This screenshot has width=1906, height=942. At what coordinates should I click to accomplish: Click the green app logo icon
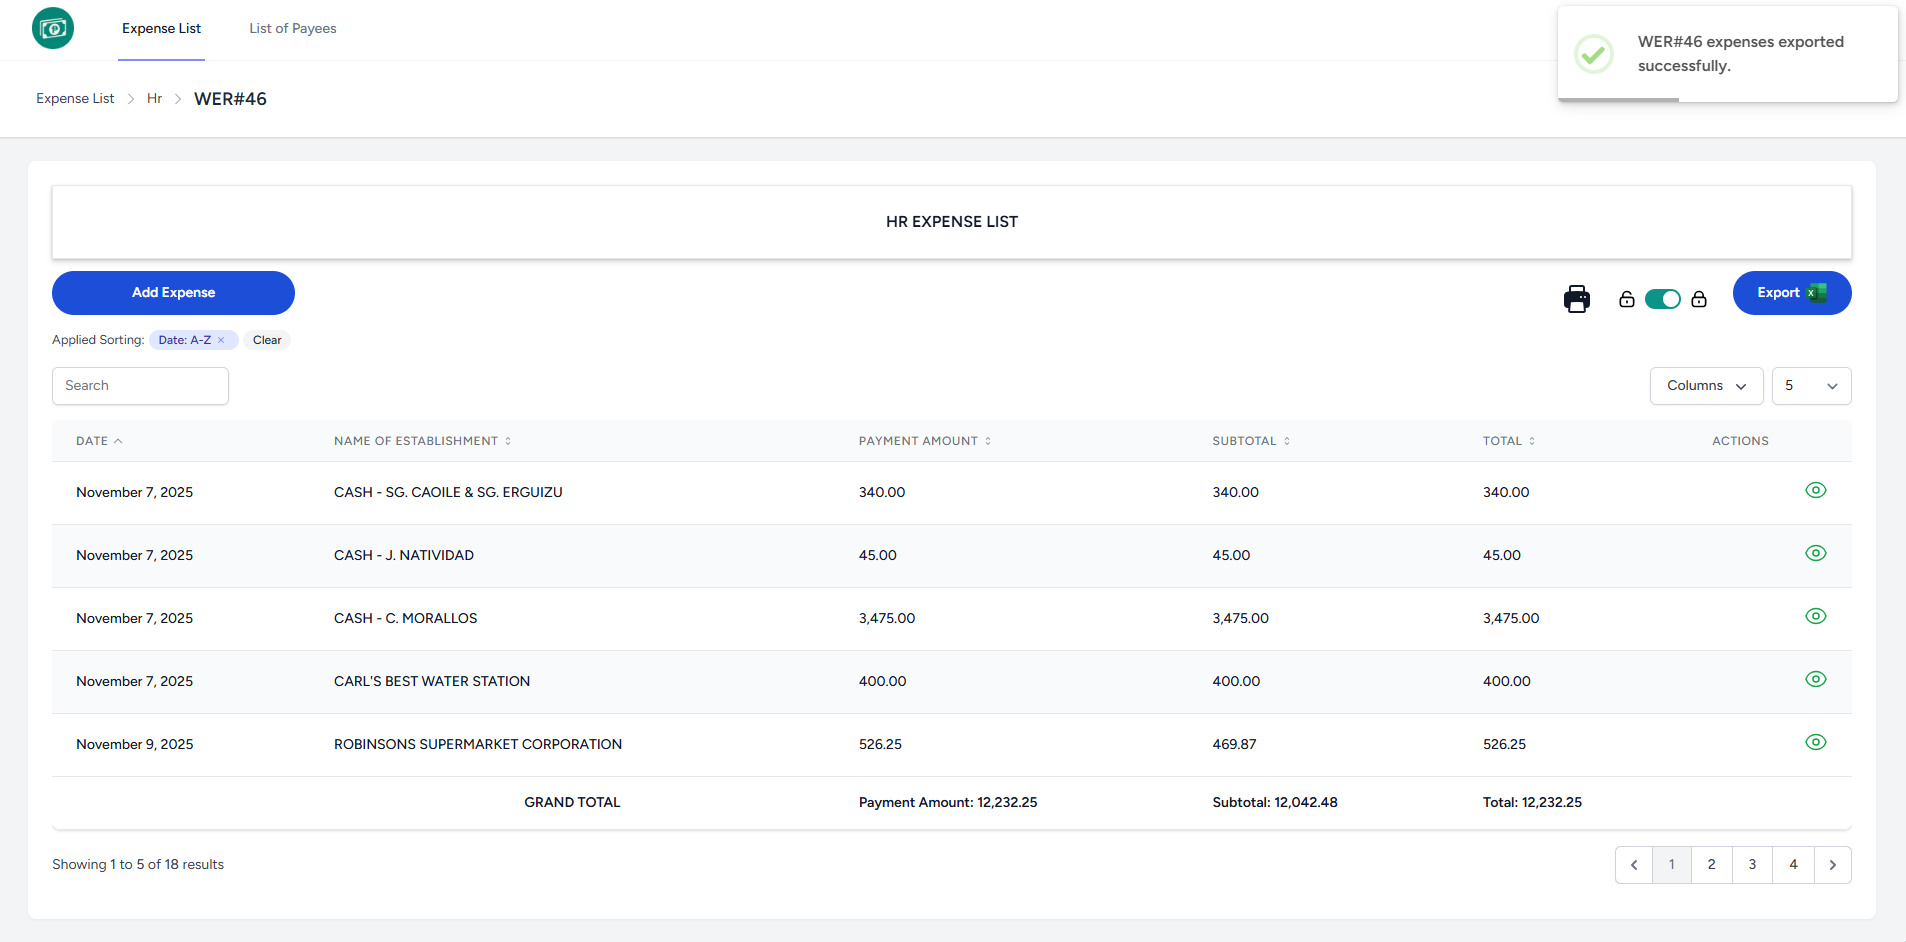coord(53,28)
